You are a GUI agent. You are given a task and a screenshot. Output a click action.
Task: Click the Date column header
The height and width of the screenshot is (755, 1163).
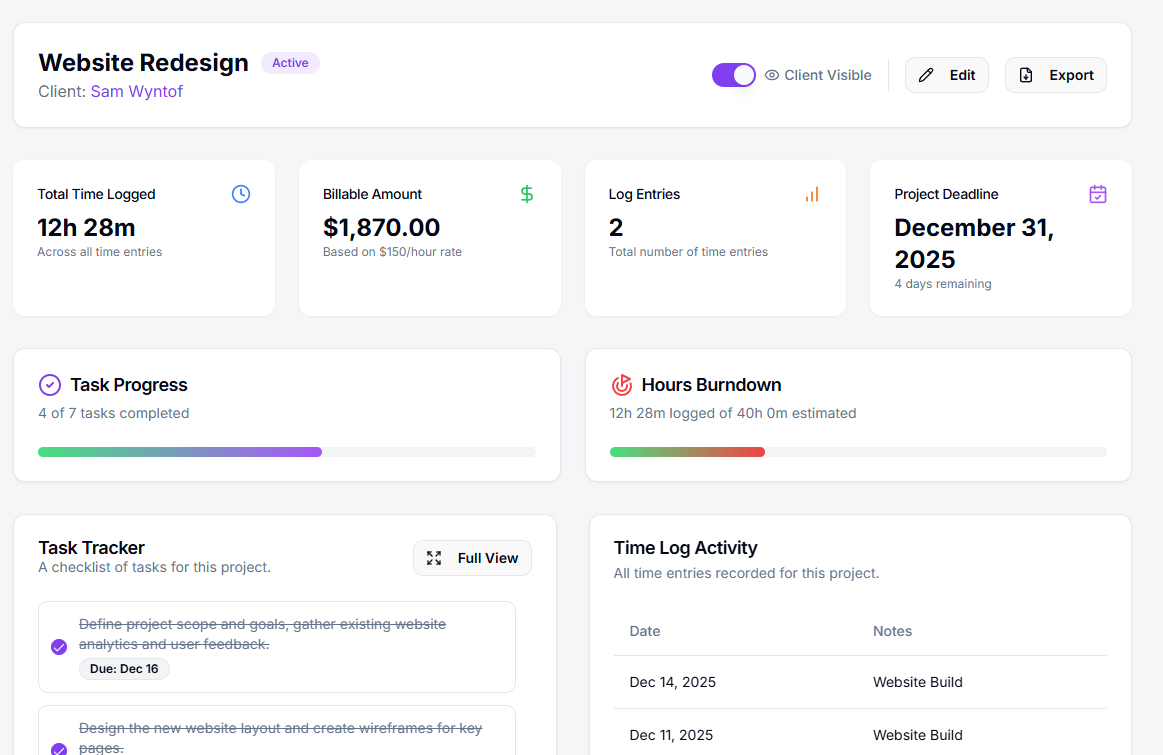click(x=645, y=631)
